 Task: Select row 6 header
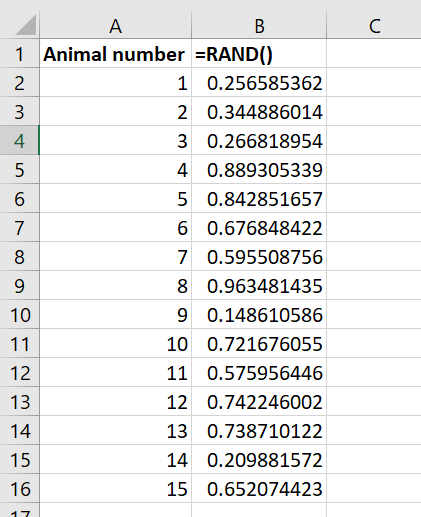19,198
